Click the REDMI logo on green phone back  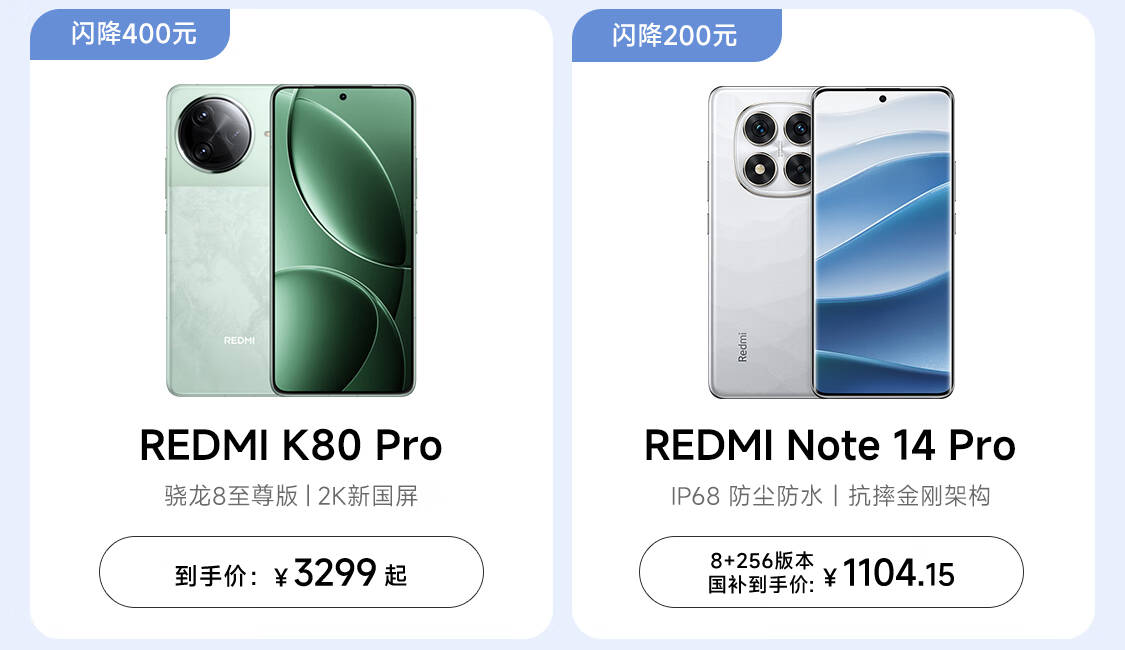pyautogui.click(x=239, y=340)
